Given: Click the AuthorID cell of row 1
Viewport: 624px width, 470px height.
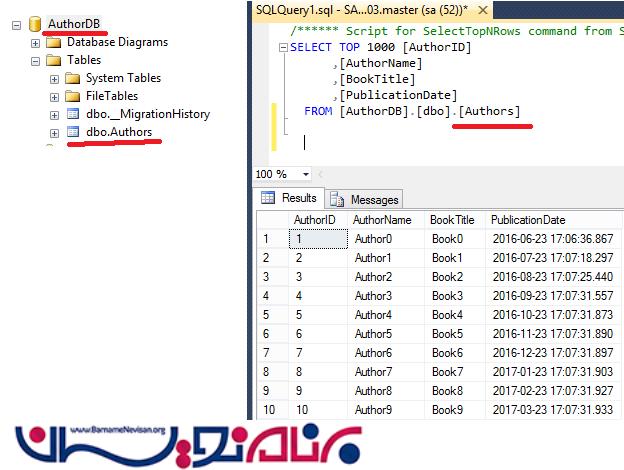Looking at the screenshot, I should tap(318, 239).
